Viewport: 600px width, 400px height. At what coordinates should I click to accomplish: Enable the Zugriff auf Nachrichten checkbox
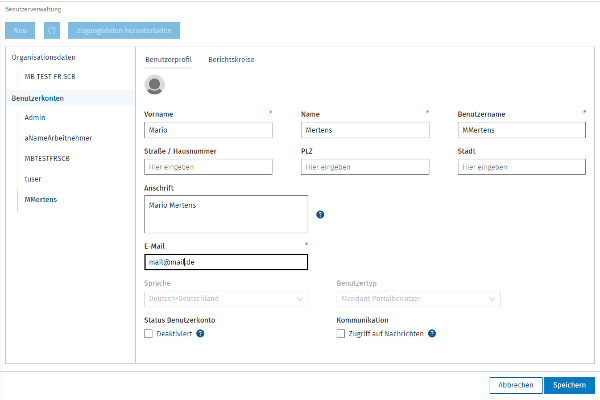pyautogui.click(x=341, y=333)
